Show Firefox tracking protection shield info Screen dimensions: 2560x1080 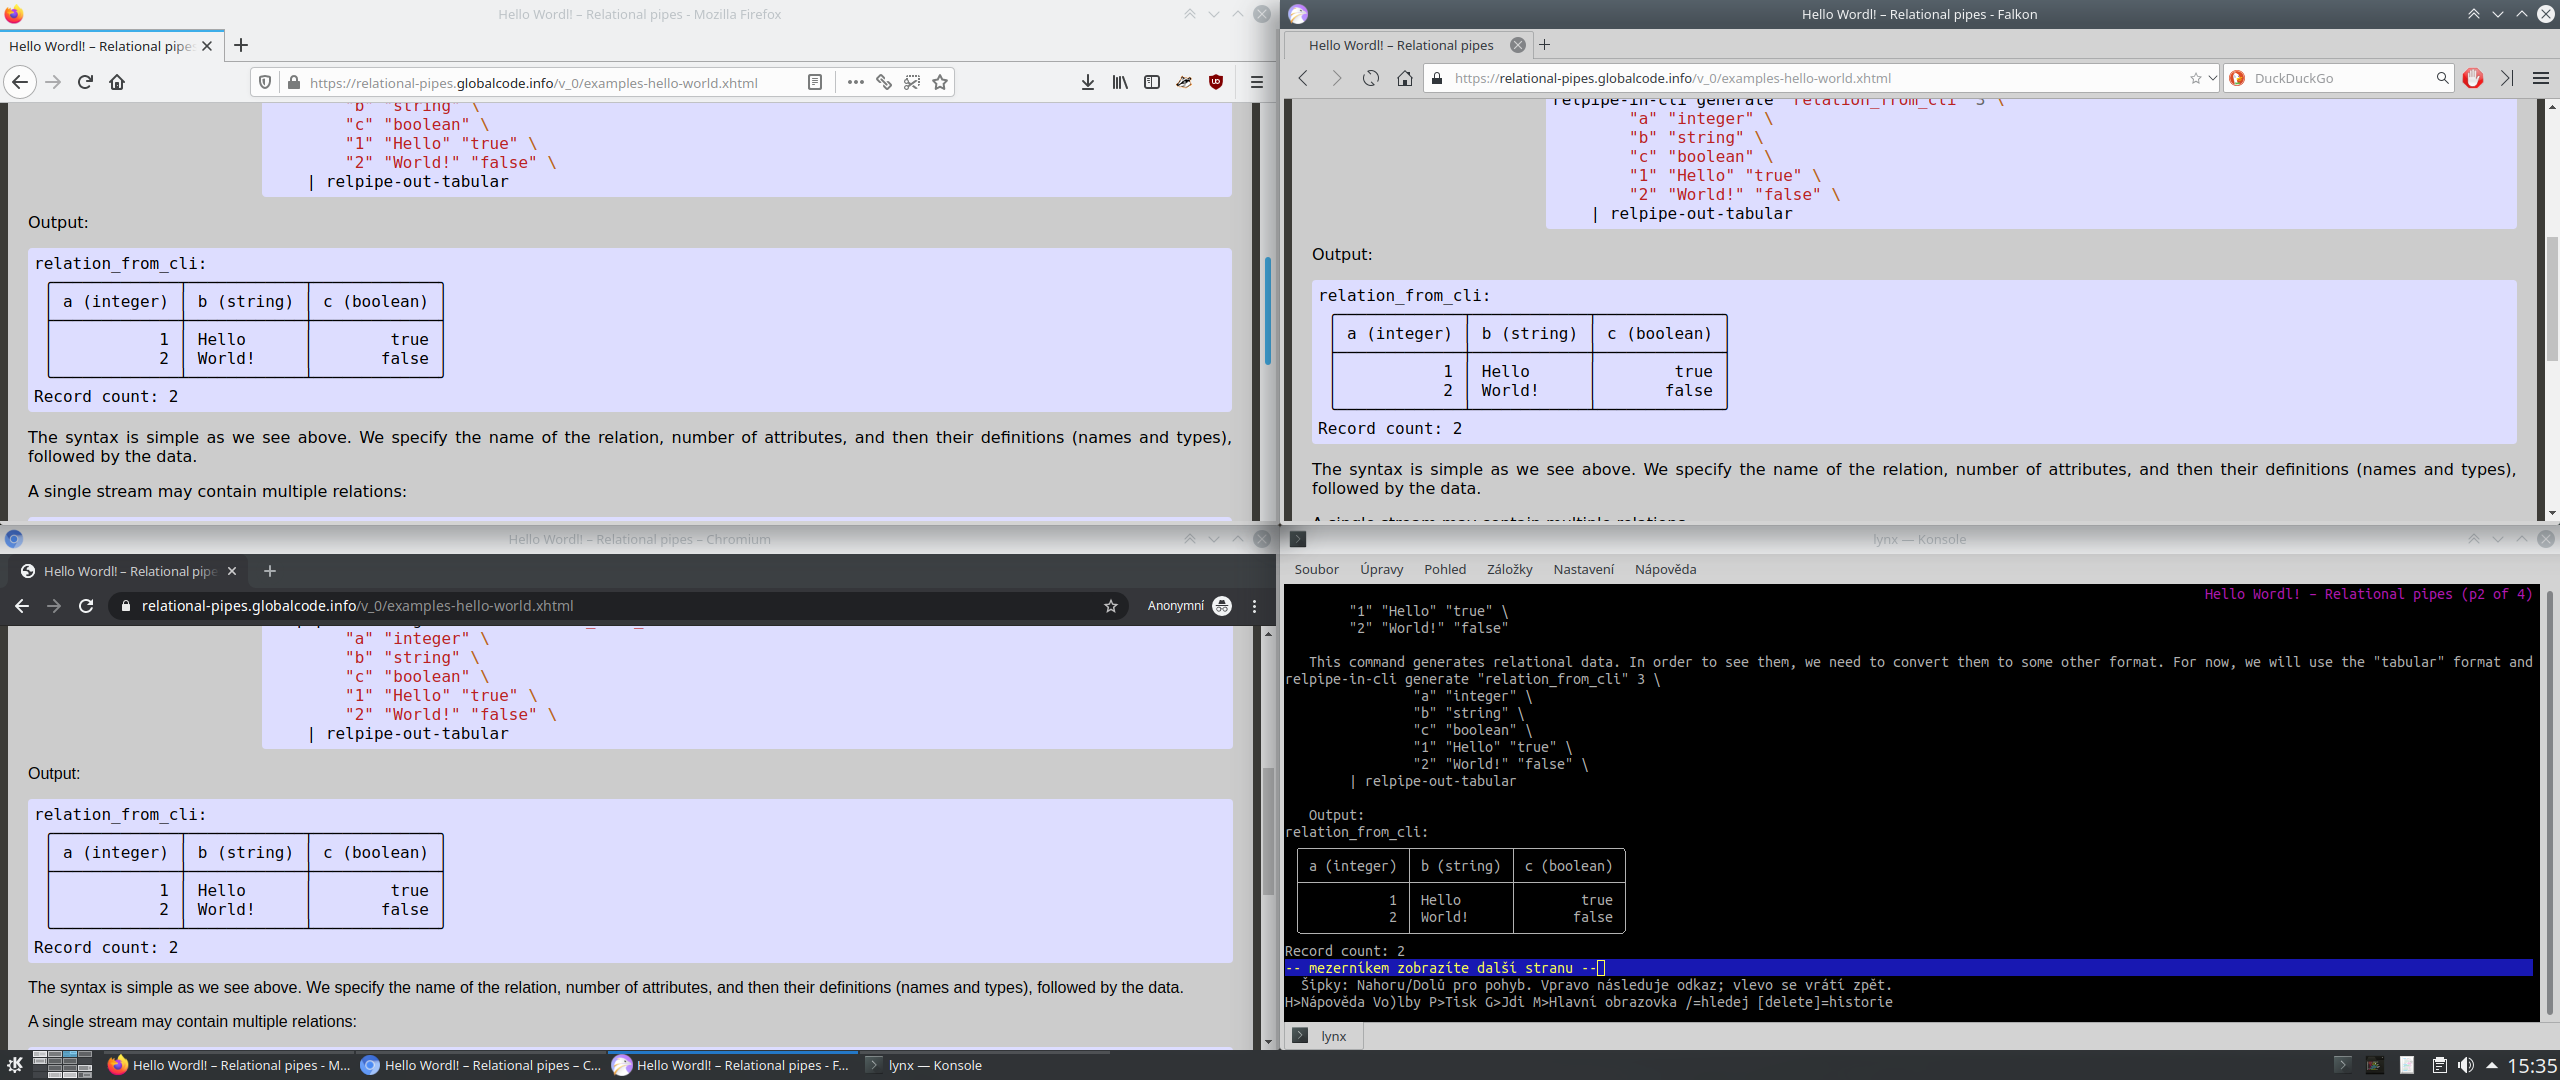265,82
